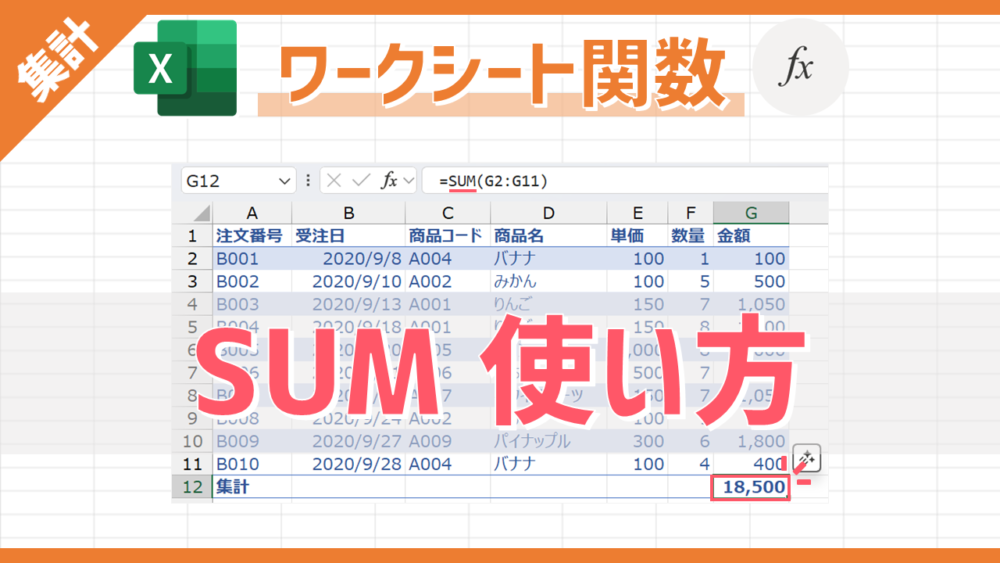The image size is (1000, 563).
Task: Click the Name Box showing G12
Action: tap(238, 181)
